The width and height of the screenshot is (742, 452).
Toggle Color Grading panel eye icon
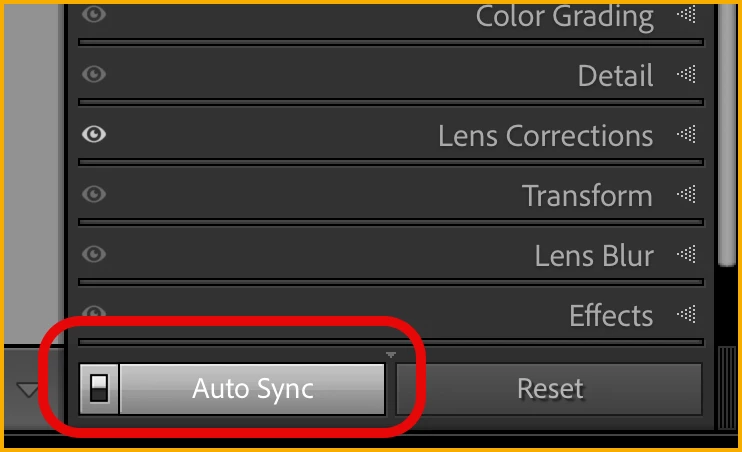tap(94, 14)
